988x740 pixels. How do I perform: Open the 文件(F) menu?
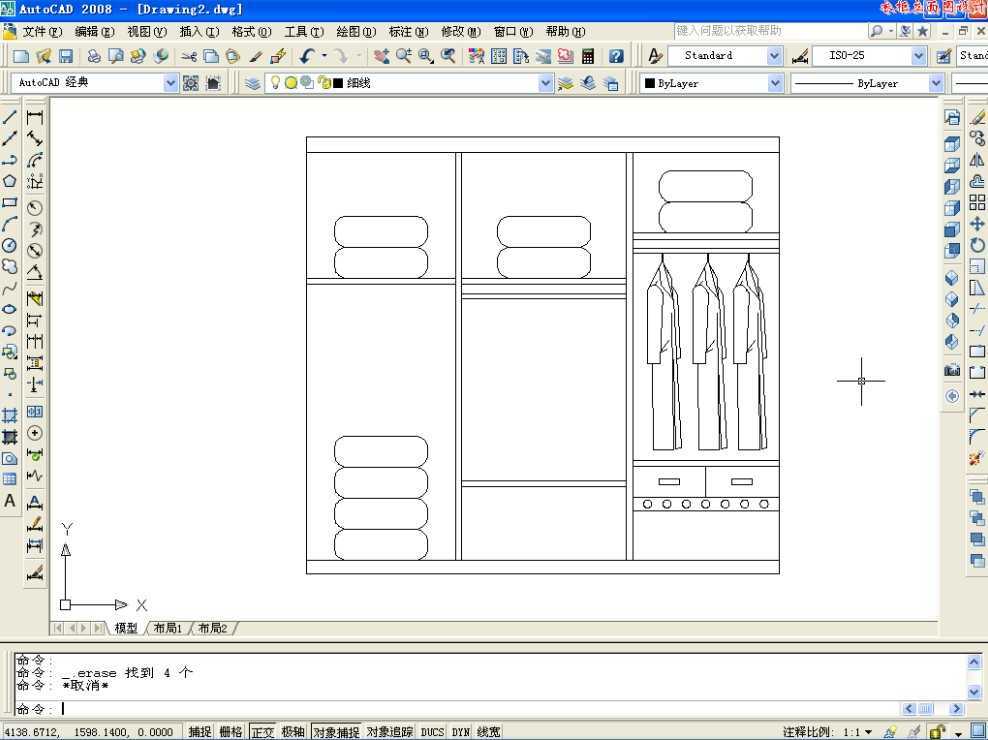42,32
